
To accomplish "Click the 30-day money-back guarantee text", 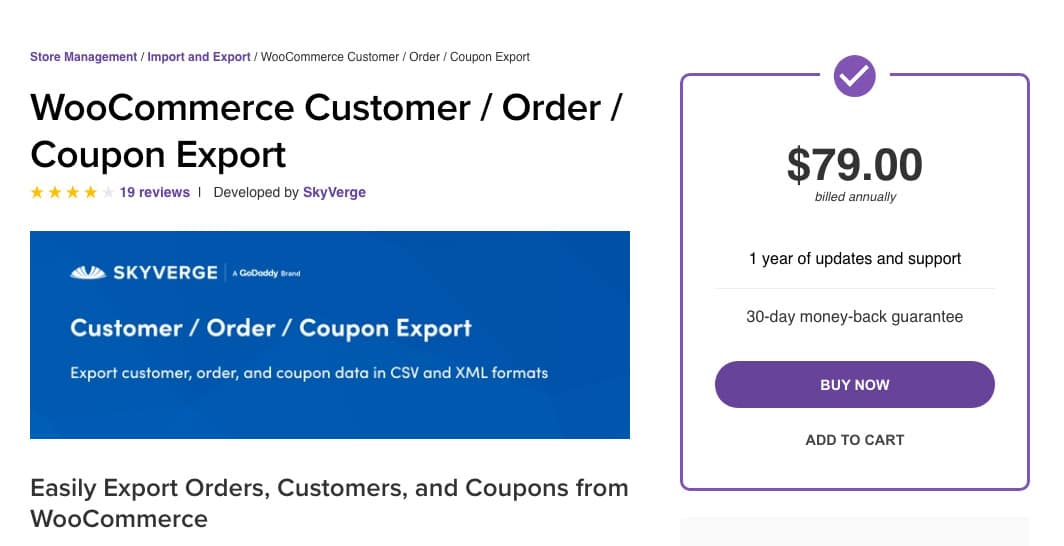I will [854, 317].
